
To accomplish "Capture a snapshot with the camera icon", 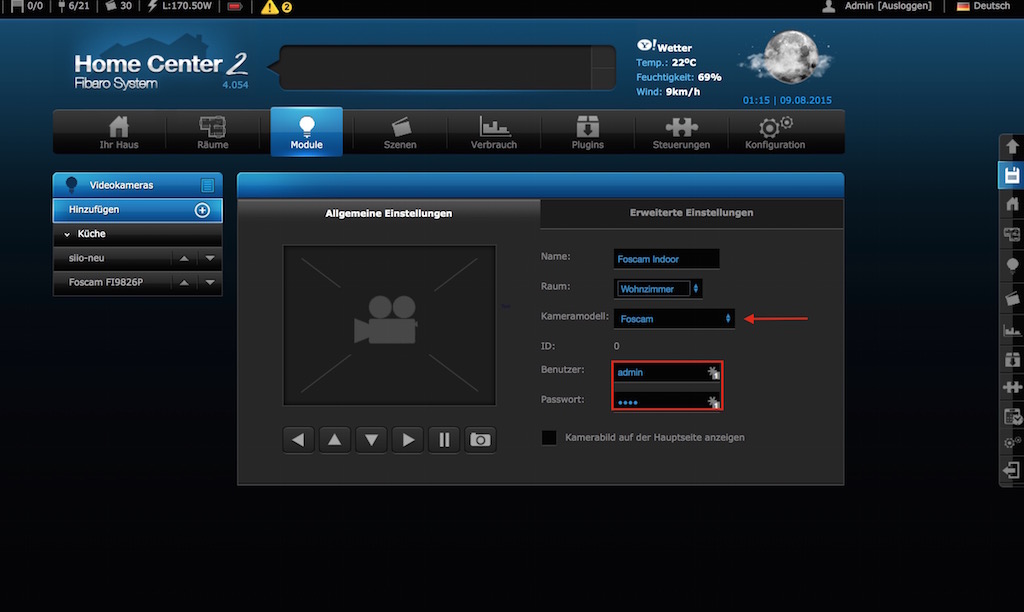I will click(480, 439).
